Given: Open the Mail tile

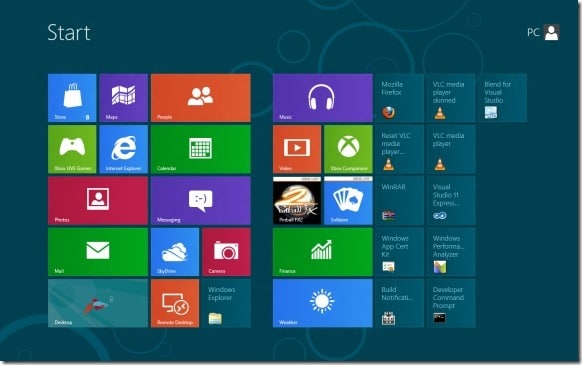Looking at the screenshot, I should coord(98,252).
